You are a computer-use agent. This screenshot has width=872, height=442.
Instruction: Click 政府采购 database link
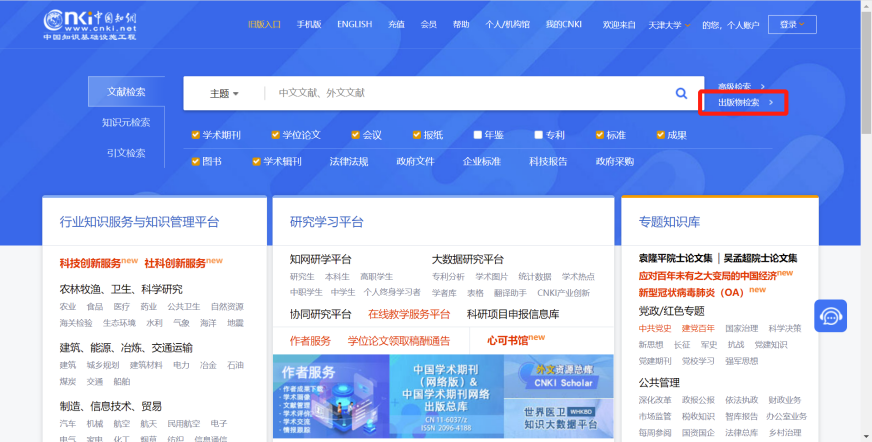click(x=615, y=161)
